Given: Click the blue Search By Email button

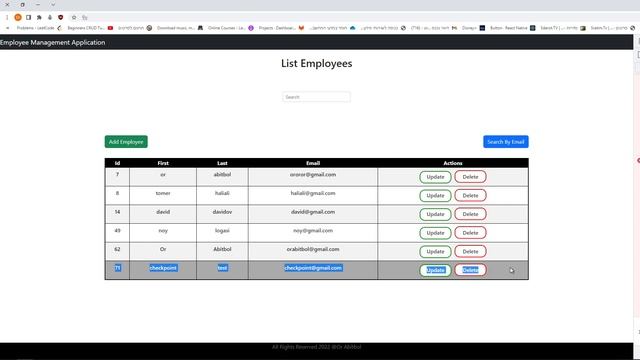Looking at the screenshot, I should tap(506, 142).
